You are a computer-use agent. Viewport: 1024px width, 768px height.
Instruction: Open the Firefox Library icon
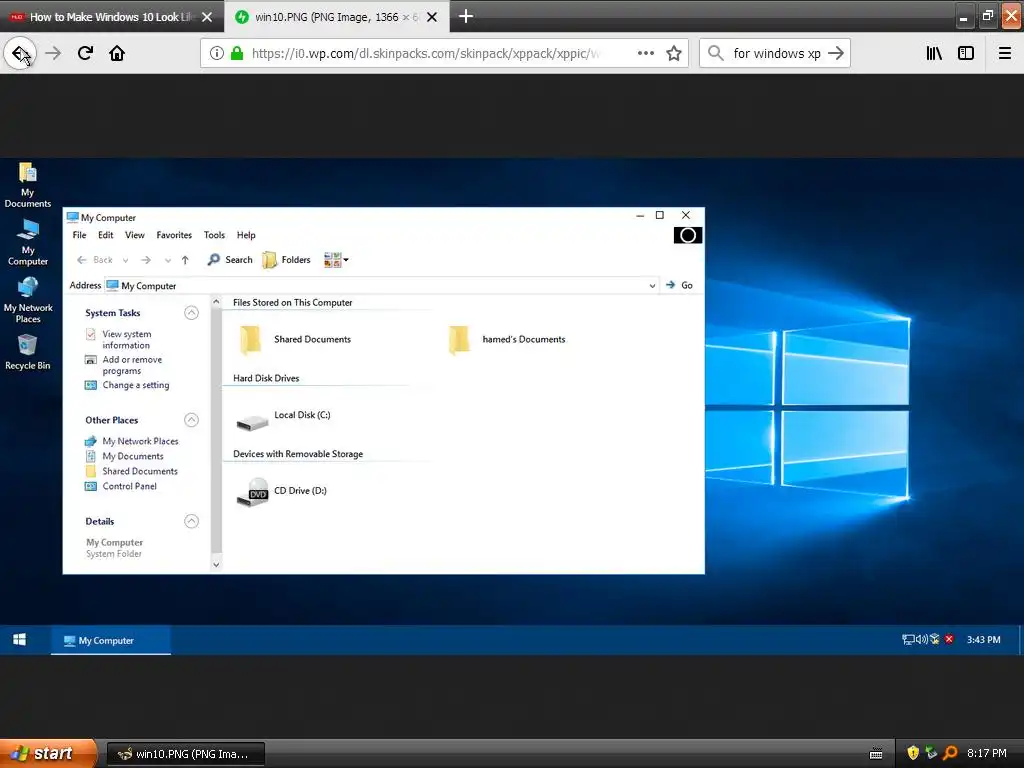(x=934, y=53)
